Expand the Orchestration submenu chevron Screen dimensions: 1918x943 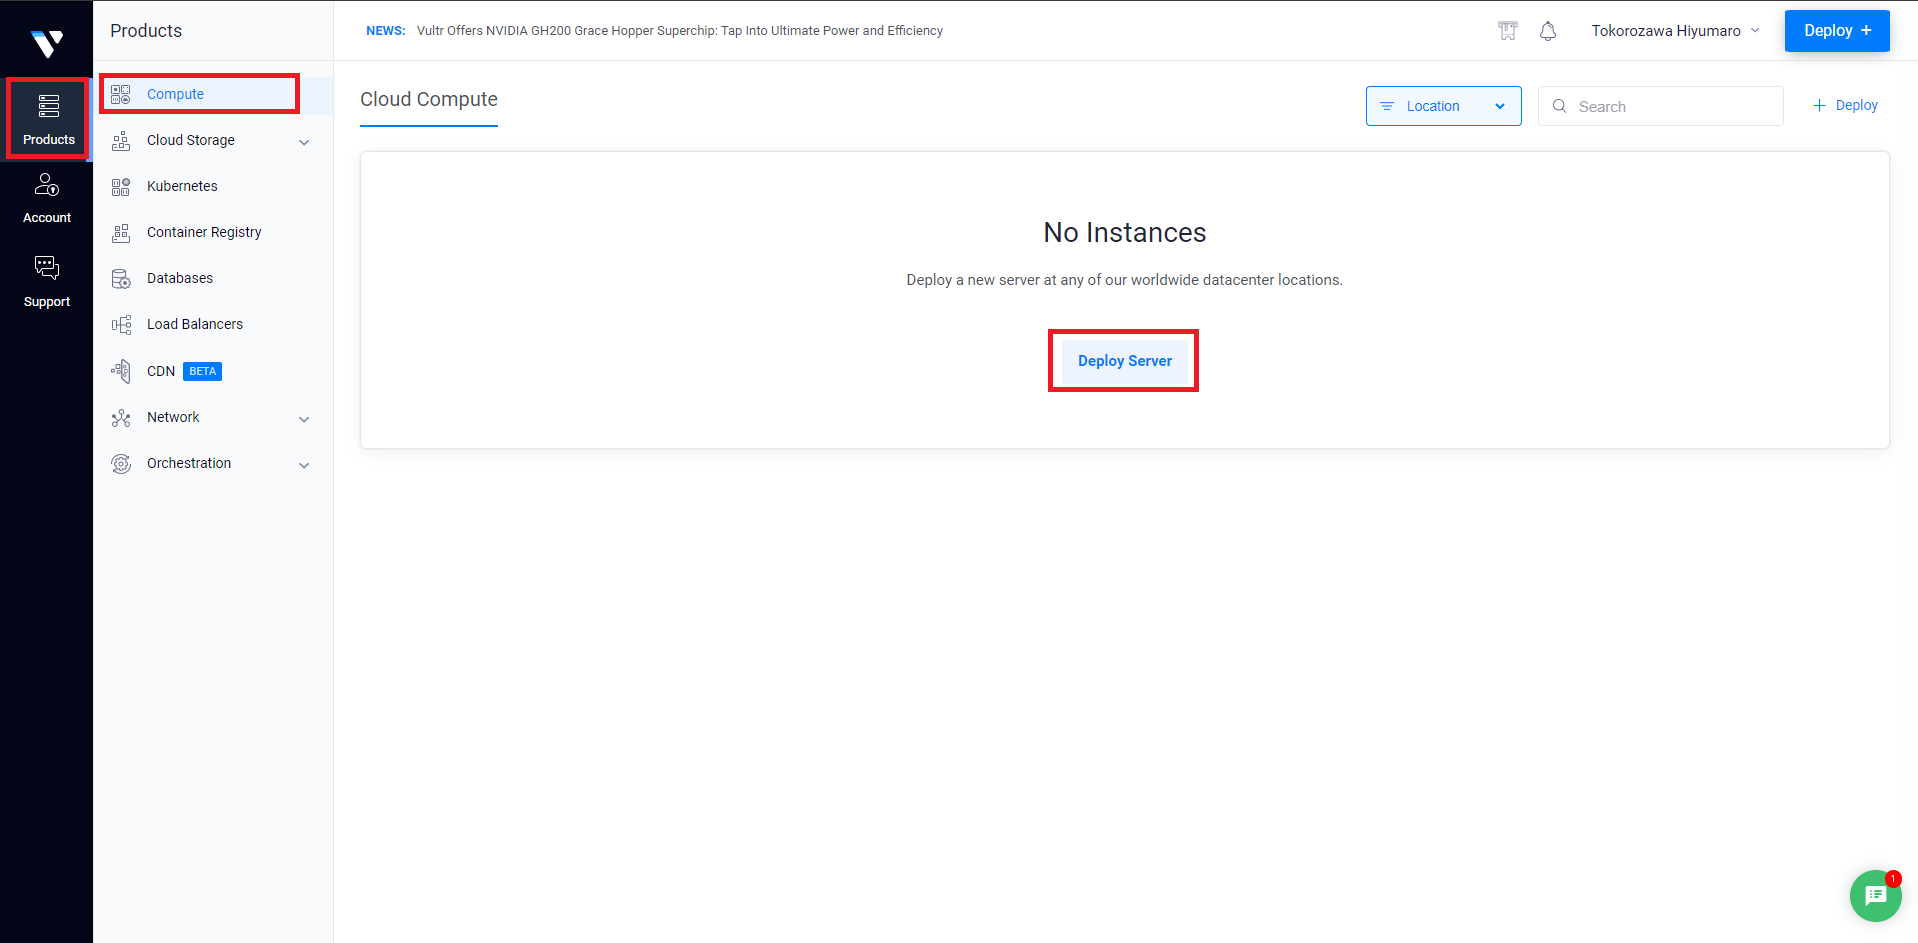coord(304,465)
